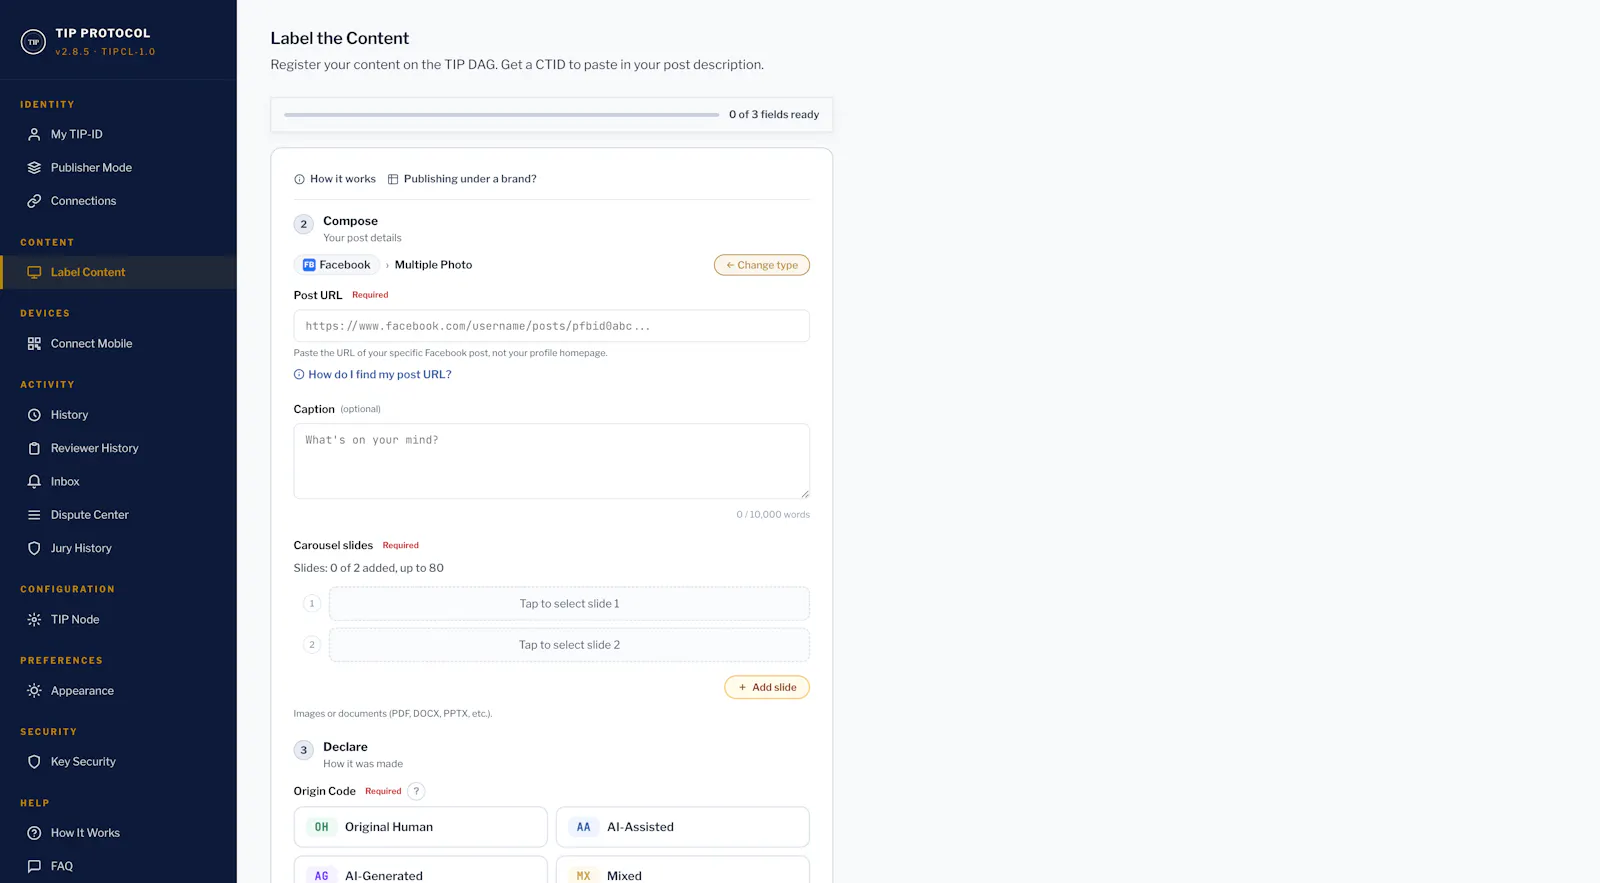Click the FAQ chat bubble icon
Screen dimensions: 1600x883
34,867
